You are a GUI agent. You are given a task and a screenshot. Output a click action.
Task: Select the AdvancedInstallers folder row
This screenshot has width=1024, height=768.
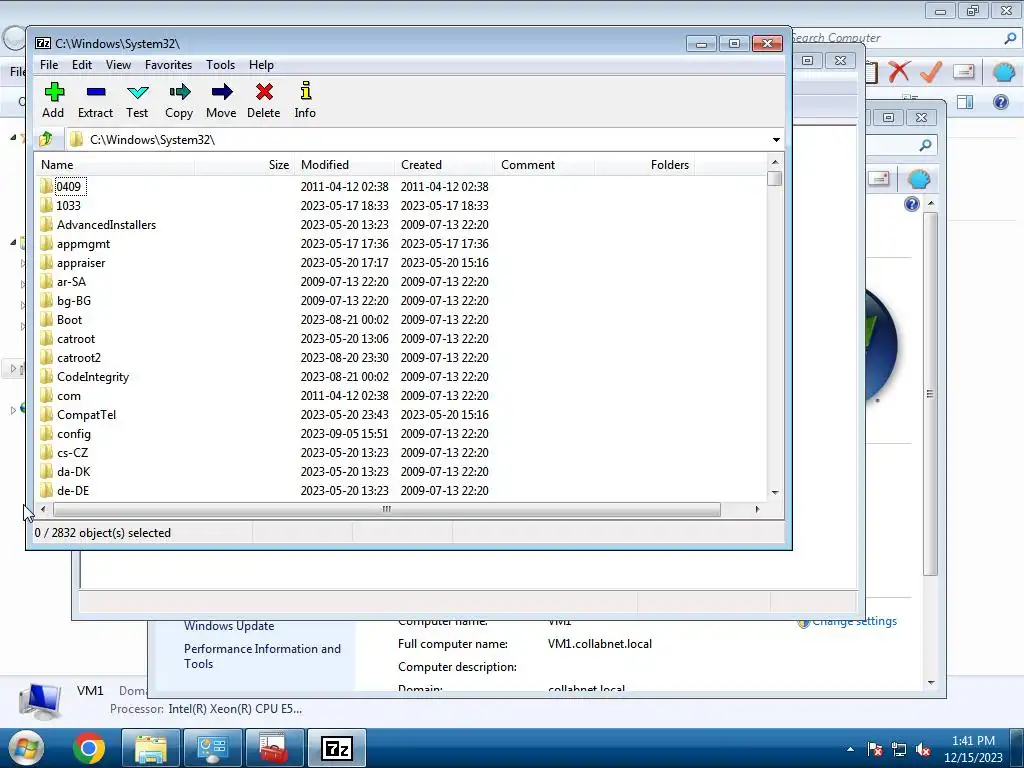pos(400,225)
